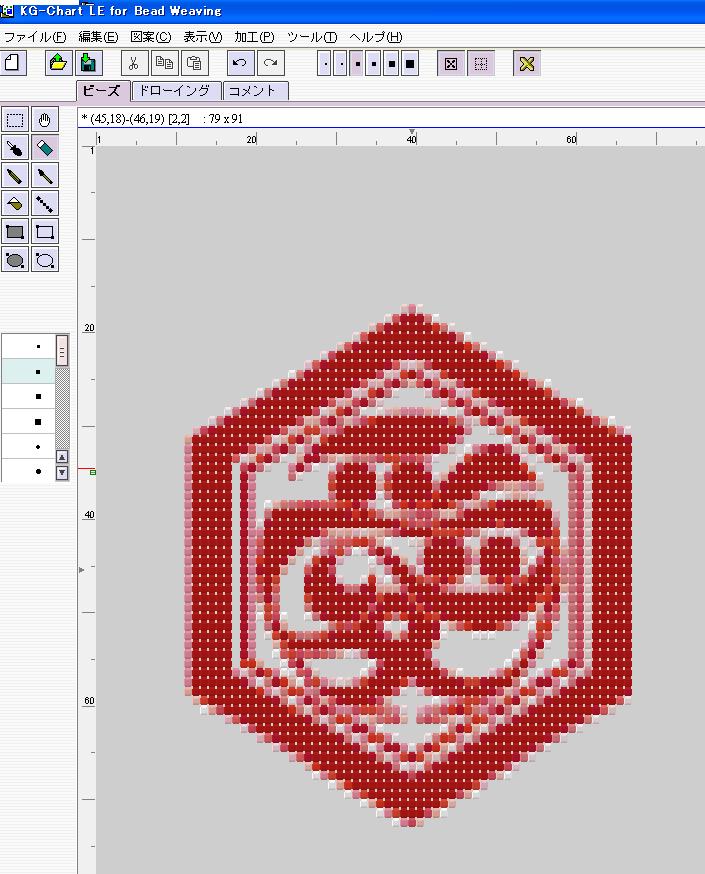Select the eraser tool
705x874 pixels.
point(45,148)
